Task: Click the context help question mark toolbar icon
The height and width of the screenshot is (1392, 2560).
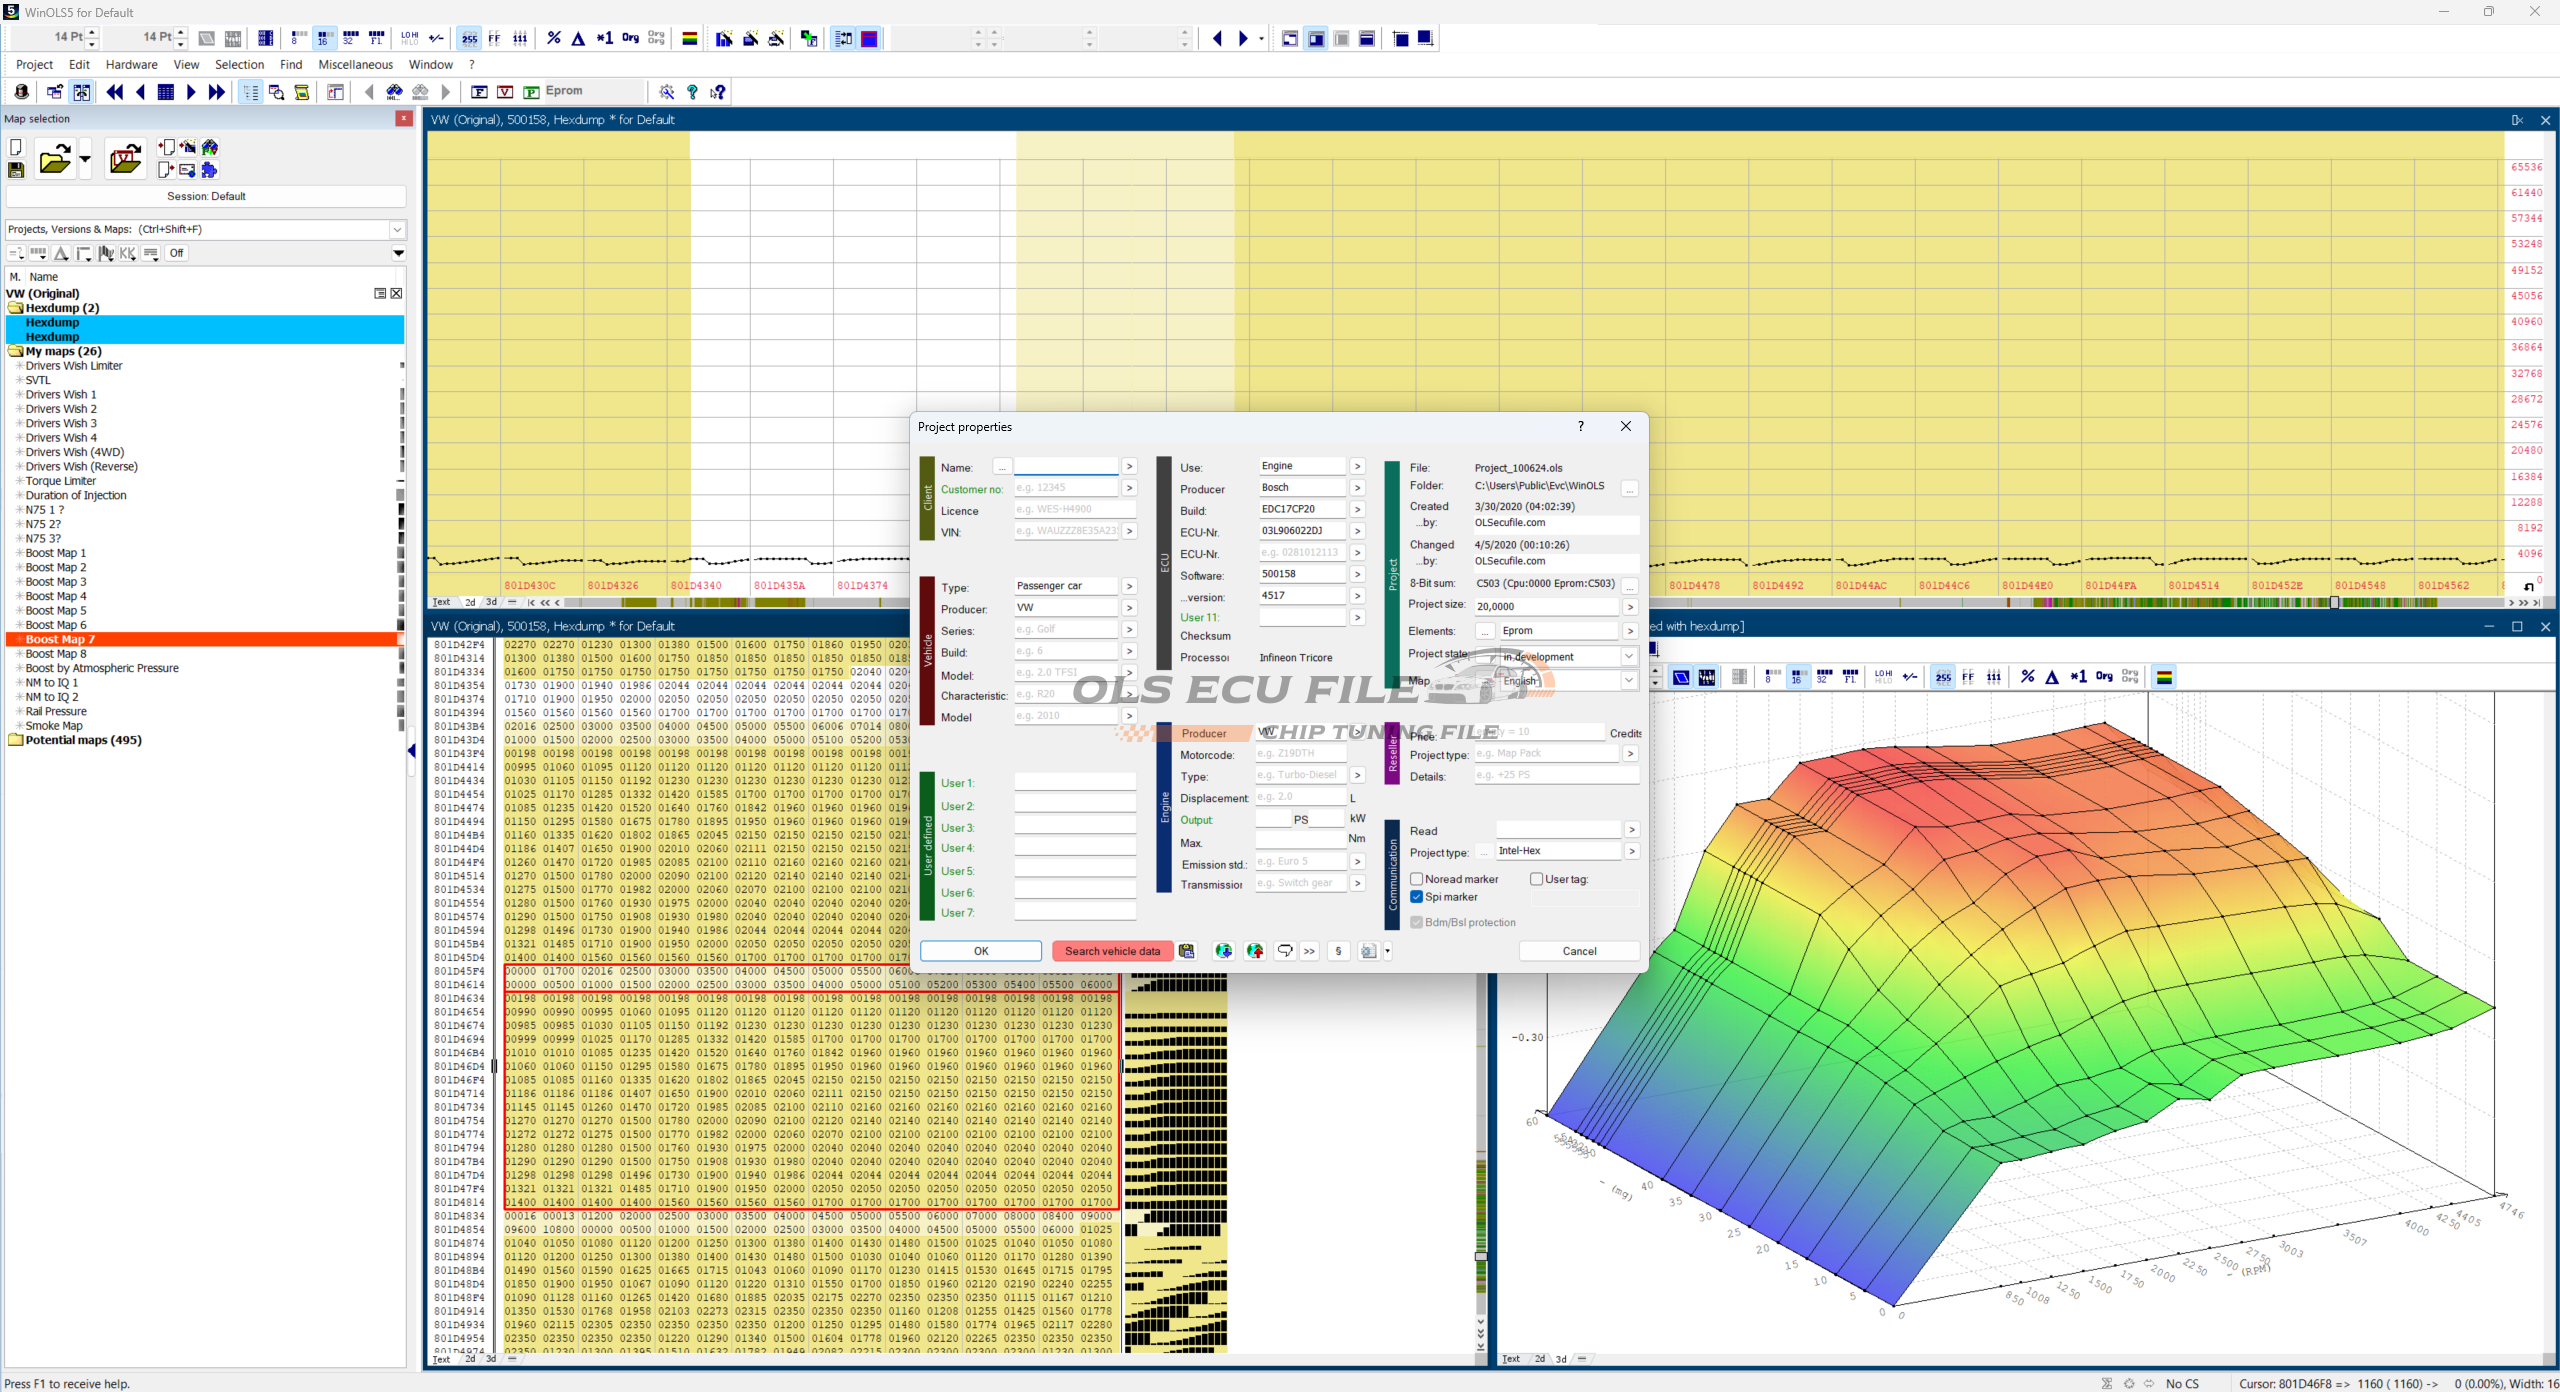Action: (x=718, y=92)
